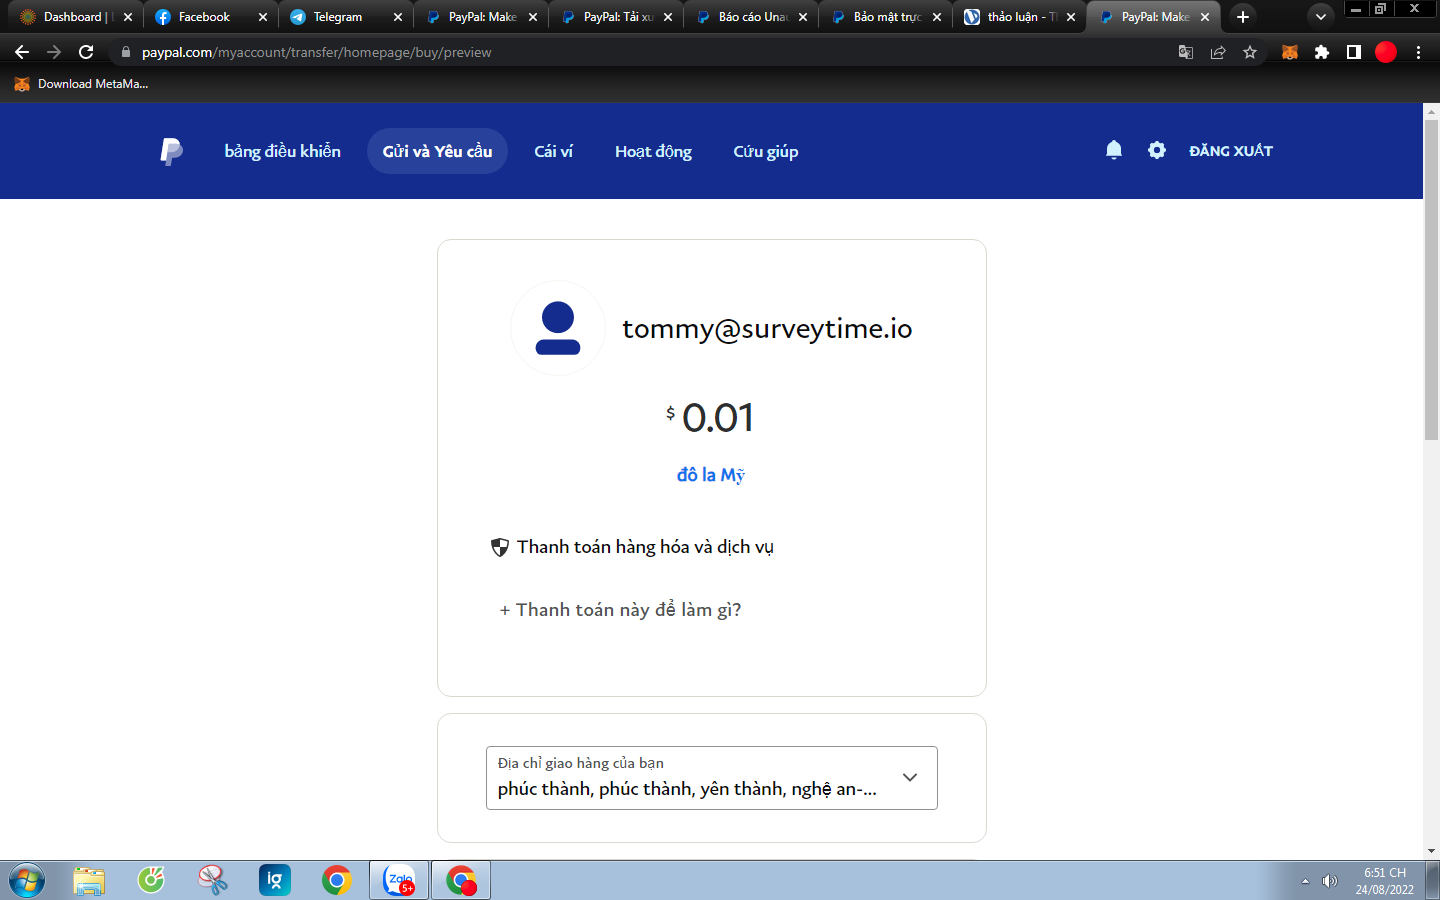Switch to the Dashboard tab

click(76, 17)
